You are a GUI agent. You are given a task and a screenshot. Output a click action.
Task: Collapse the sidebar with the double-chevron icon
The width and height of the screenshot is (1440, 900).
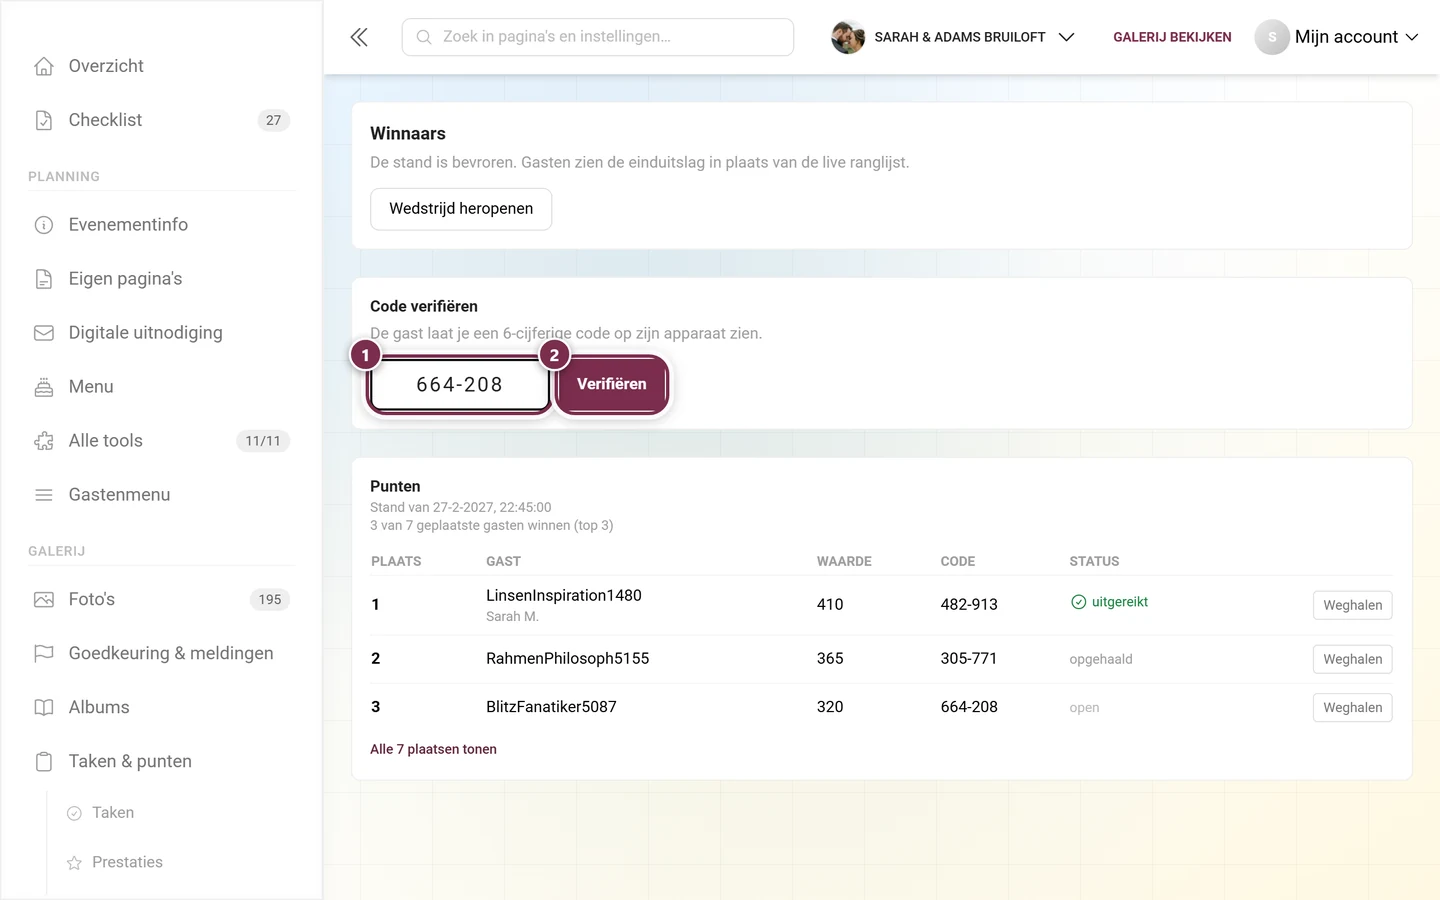[359, 37]
